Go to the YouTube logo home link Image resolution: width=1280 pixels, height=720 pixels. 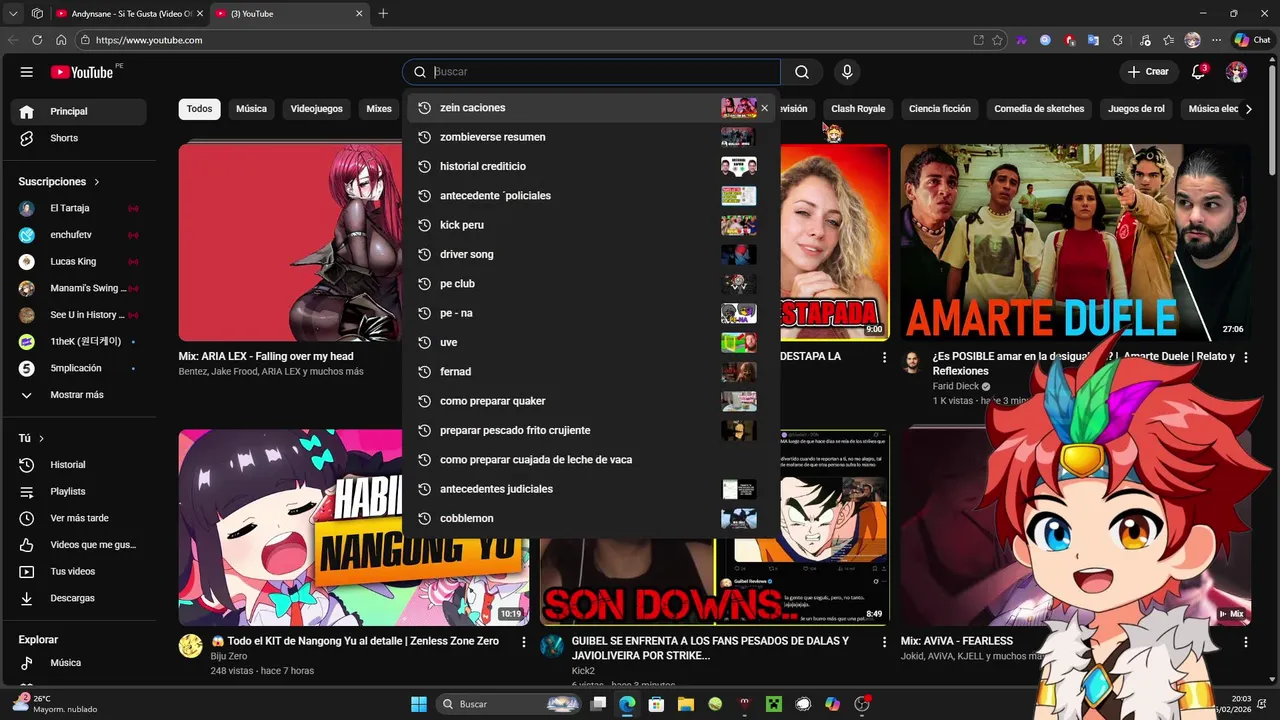coord(82,72)
